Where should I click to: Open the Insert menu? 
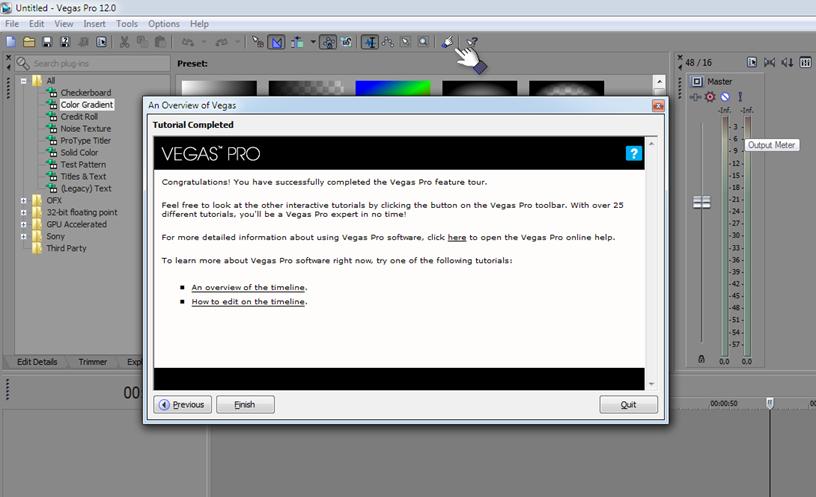(x=94, y=24)
